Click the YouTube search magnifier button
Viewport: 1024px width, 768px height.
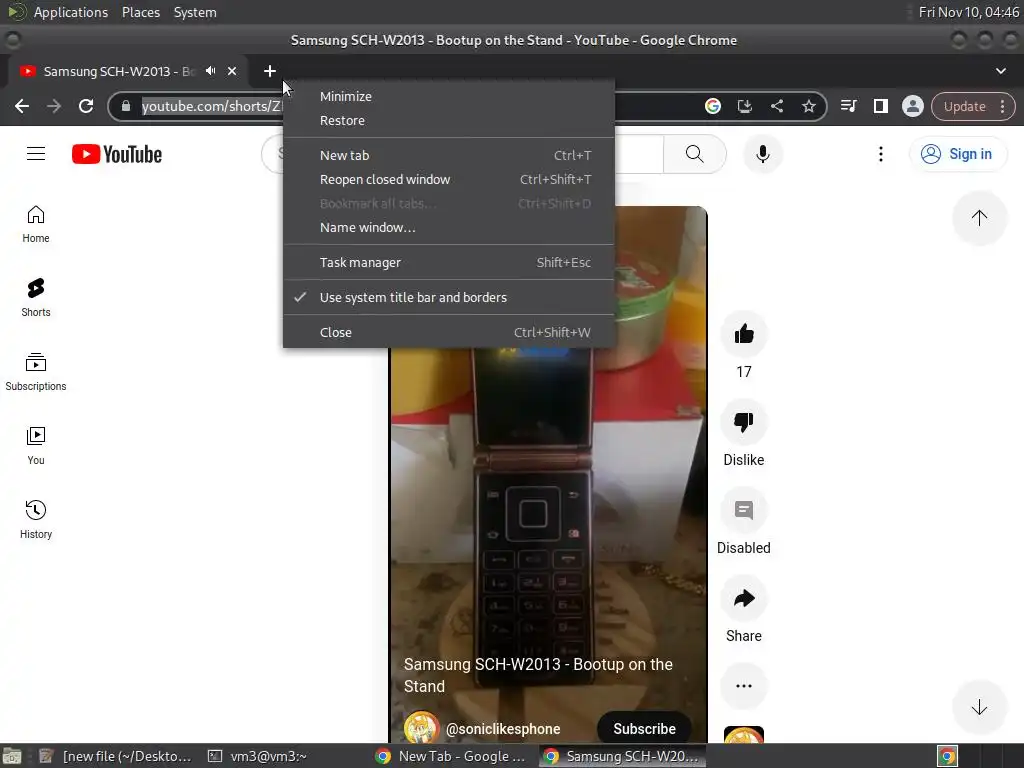pyautogui.click(x=695, y=154)
